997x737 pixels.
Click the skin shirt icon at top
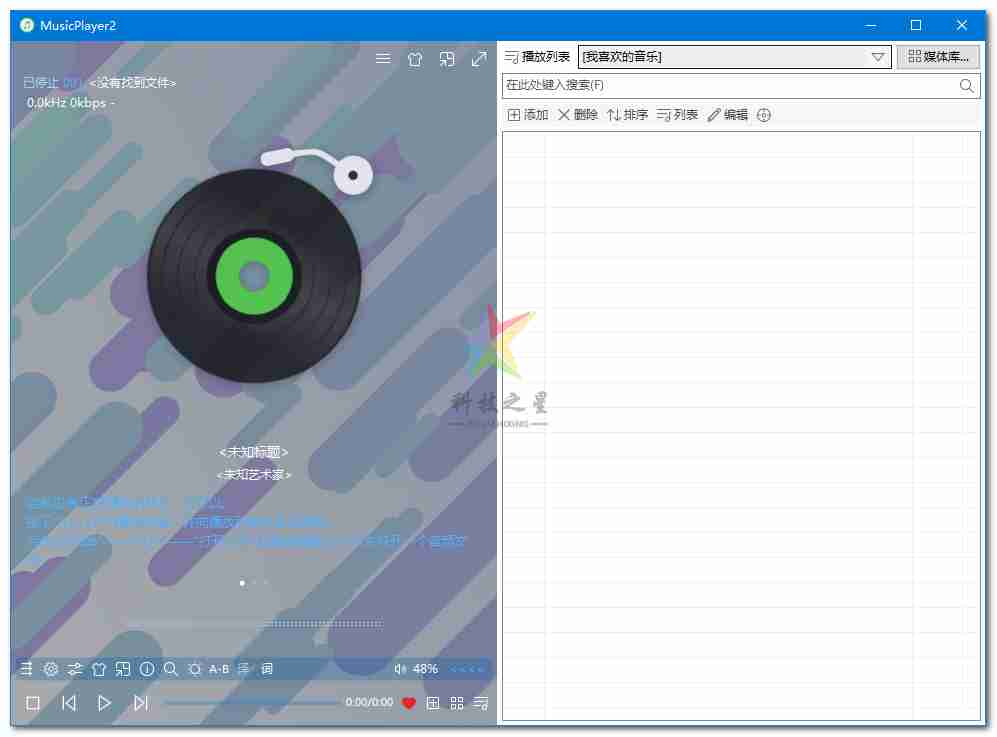415,59
